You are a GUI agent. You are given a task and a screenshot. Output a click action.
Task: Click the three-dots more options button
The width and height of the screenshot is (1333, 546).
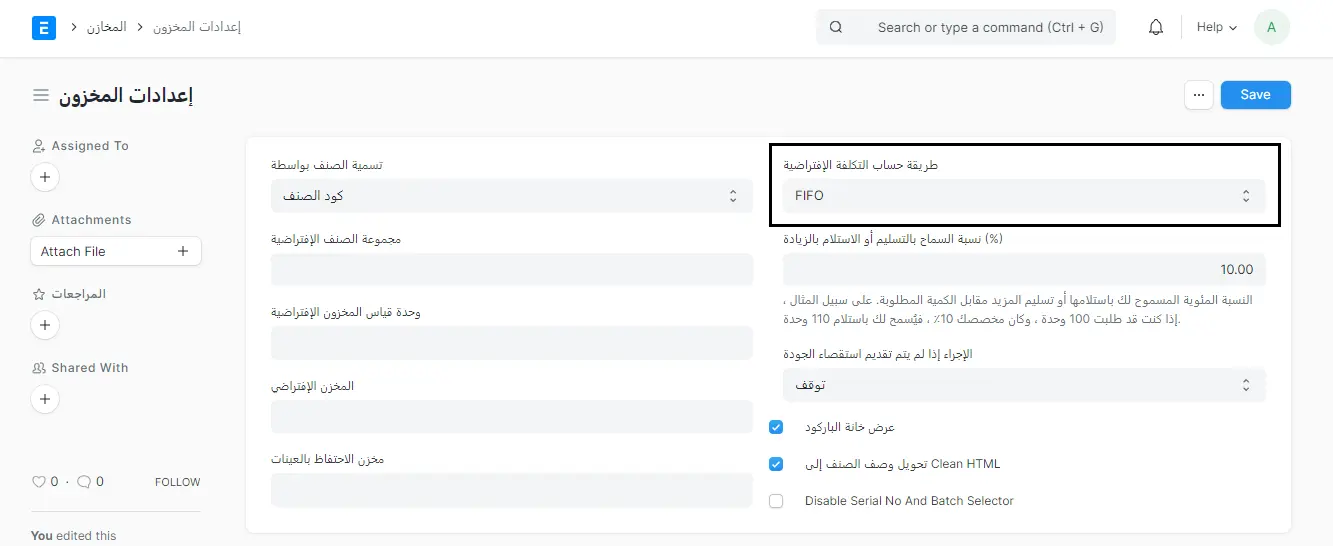pyautogui.click(x=1199, y=95)
